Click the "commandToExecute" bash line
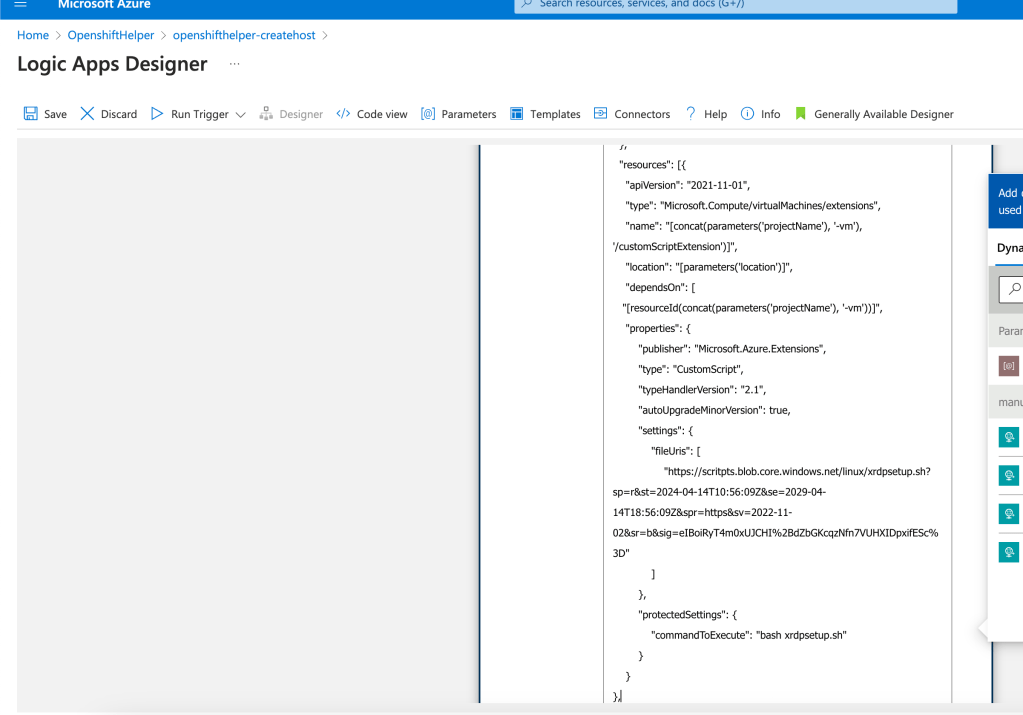This screenshot has width=1023, height=715. pyautogui.click(x=749, y=635)
